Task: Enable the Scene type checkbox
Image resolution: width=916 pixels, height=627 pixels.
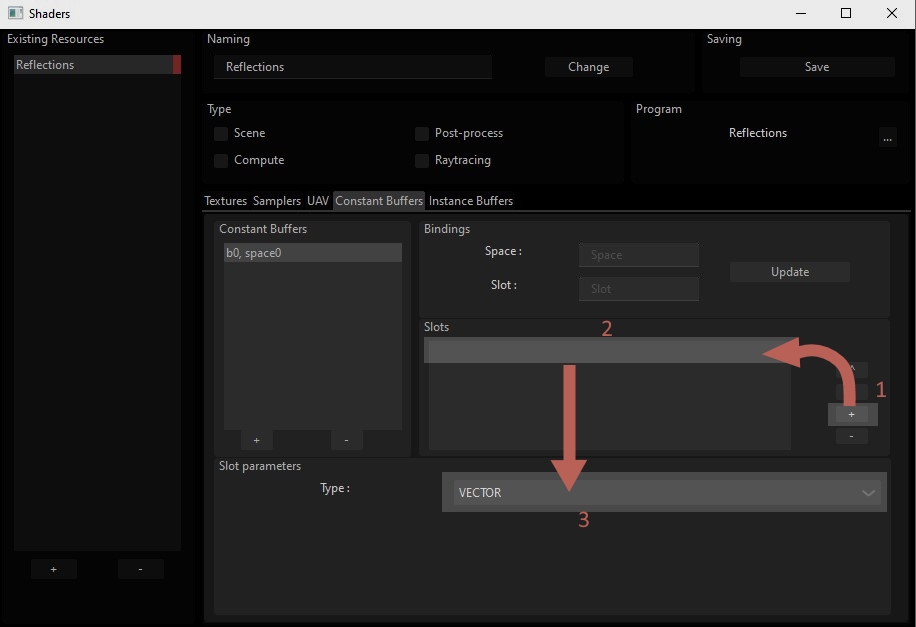Action: click(x=221, y=134)
